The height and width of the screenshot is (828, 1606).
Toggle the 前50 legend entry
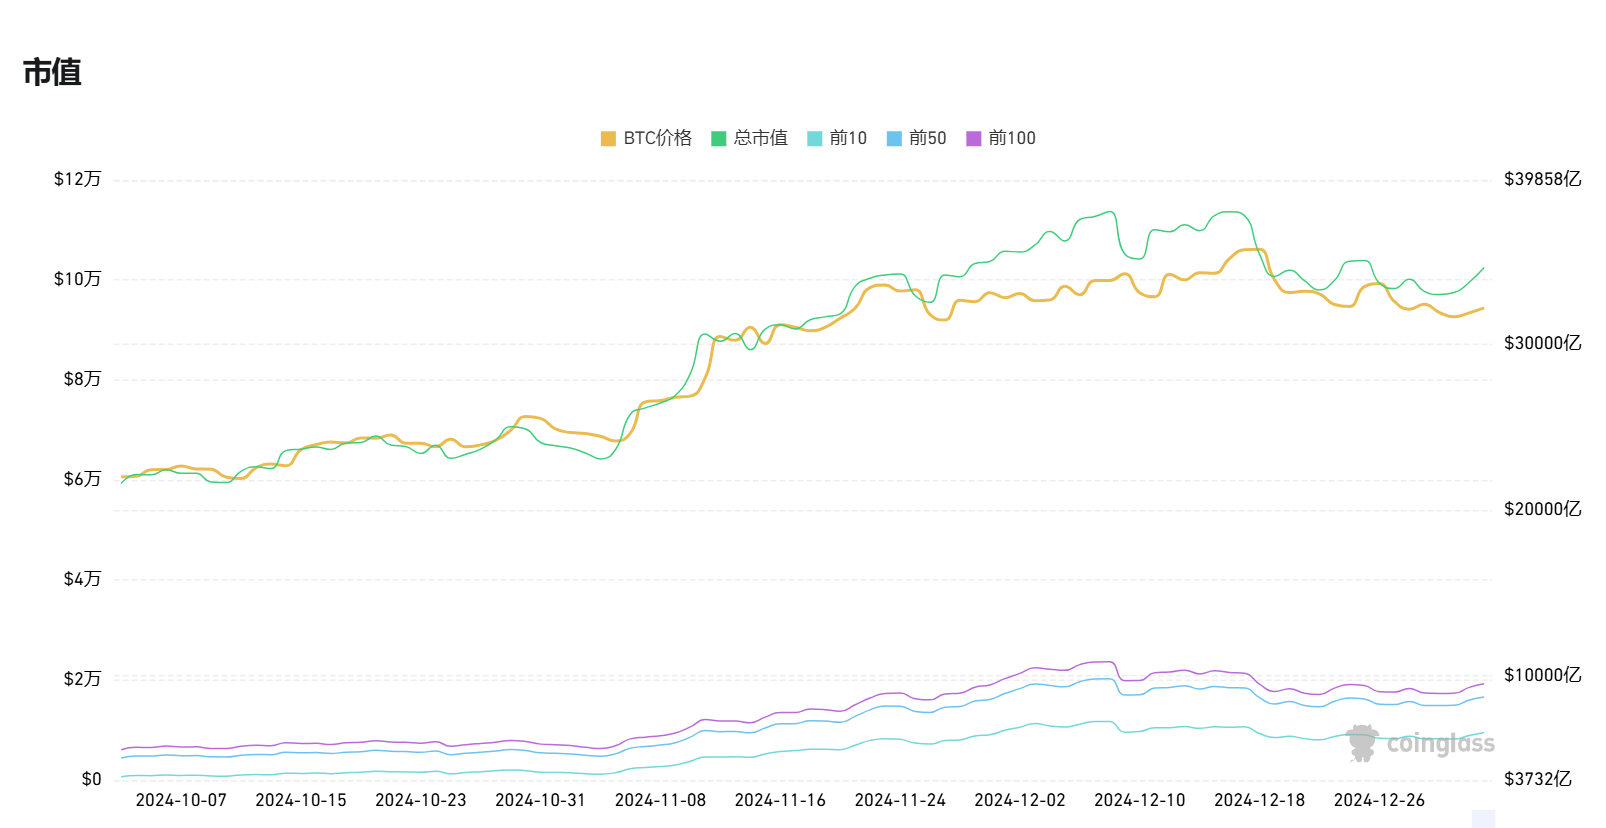tap(916, 138)
